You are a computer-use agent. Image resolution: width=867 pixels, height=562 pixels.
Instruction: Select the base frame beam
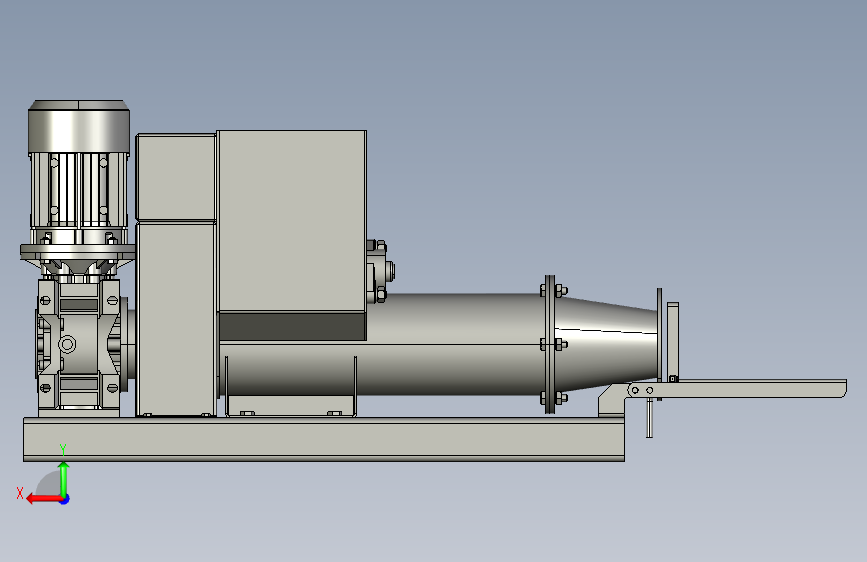pyautogui.click(x=323, y=439)
